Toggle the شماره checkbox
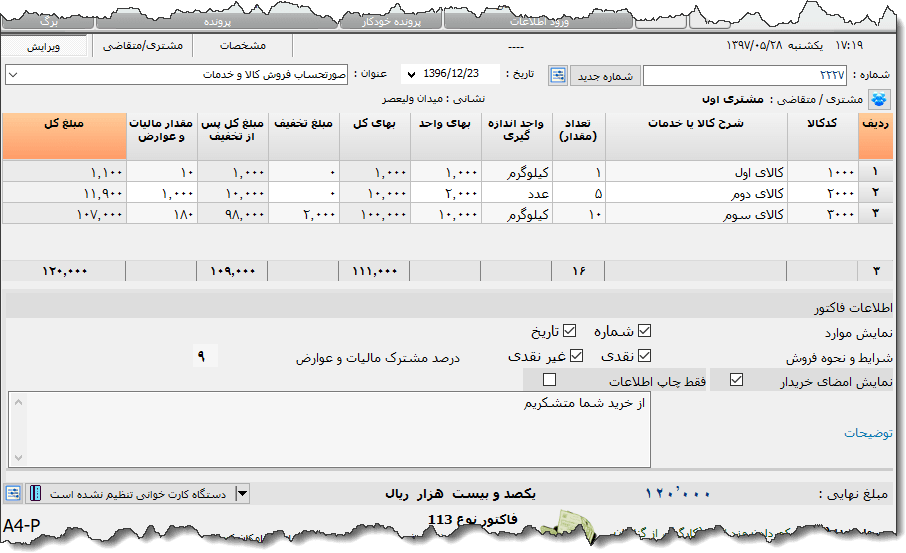The width and height of the screenshot is (906, 553). coord(644,331)
